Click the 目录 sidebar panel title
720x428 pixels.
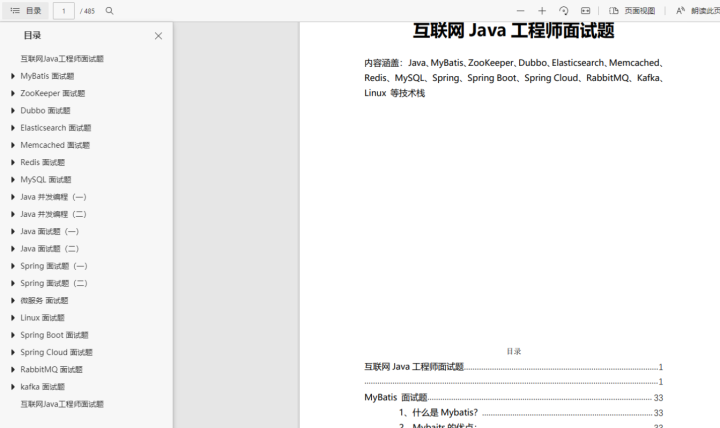pyautogui.click(x=33, y=35)
